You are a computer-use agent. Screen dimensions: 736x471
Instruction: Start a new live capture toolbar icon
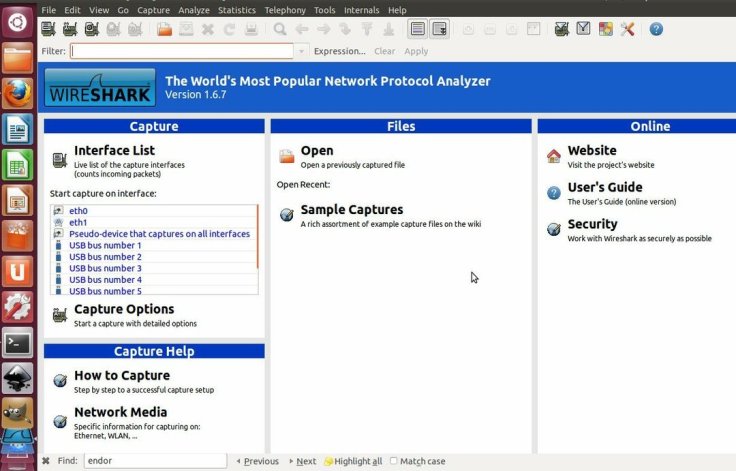pyautogui.click(x=92, y=29)
